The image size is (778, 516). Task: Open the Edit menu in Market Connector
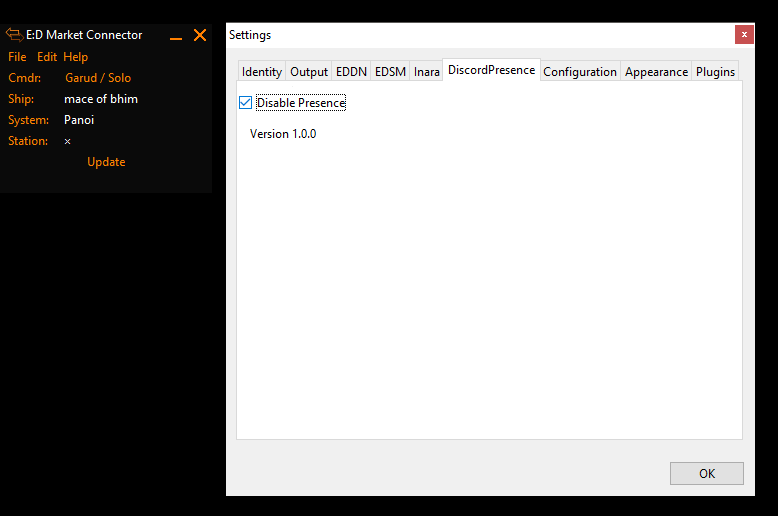(47, 57)
